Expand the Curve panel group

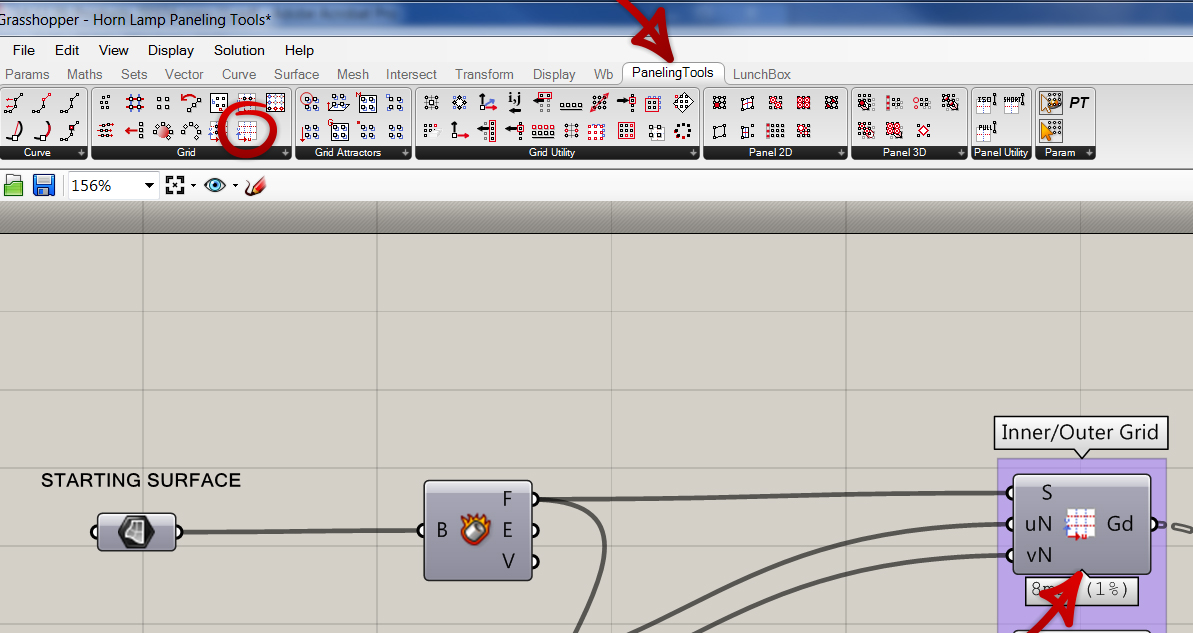(x=81, y=153)
